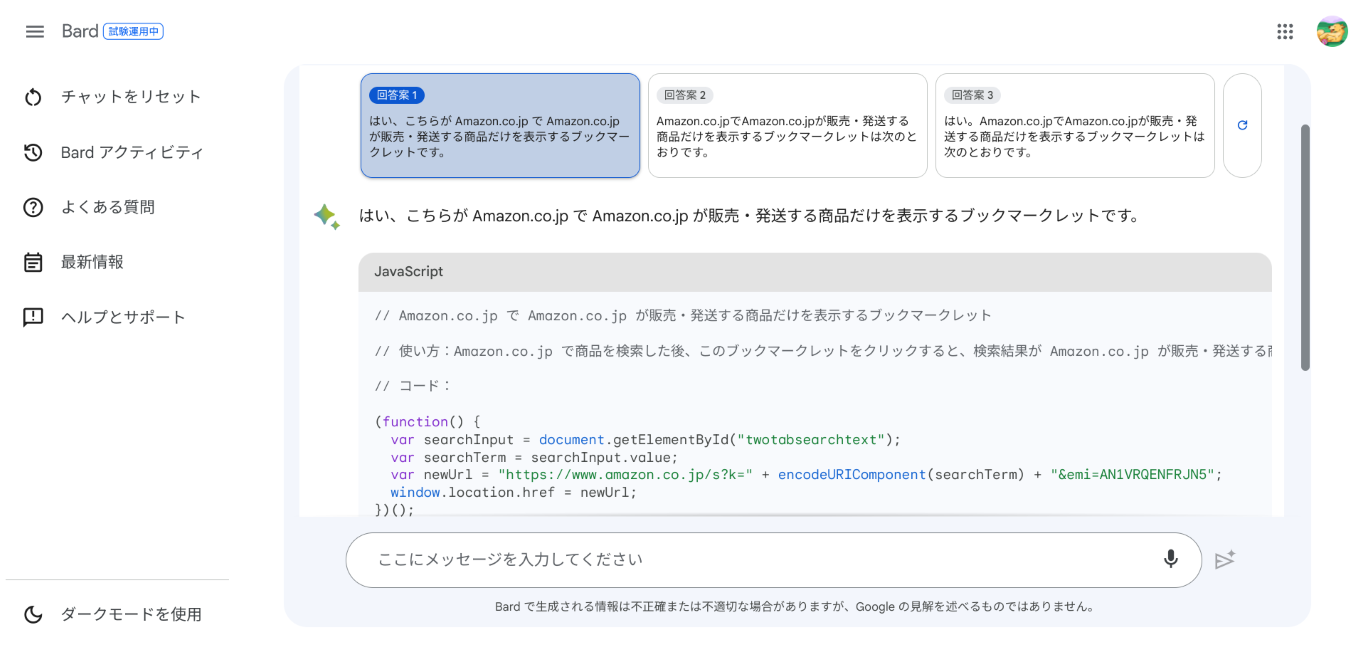Click the Bard logo text
This screenshot has width=1366, height=650.
pos(80,31)
